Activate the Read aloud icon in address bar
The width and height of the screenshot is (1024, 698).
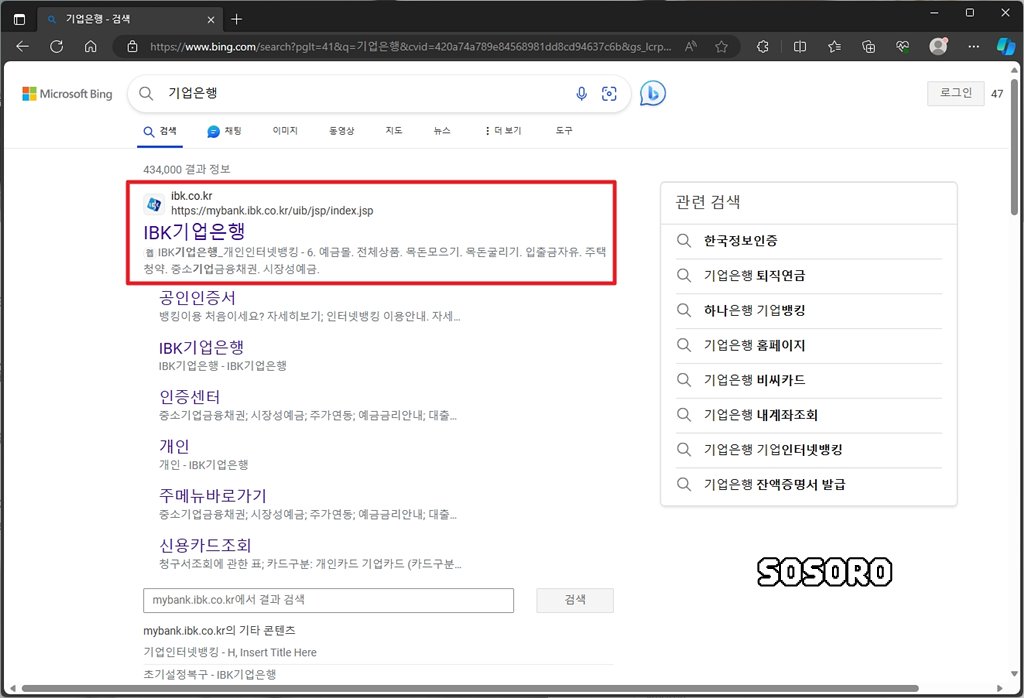coord(690,46)
